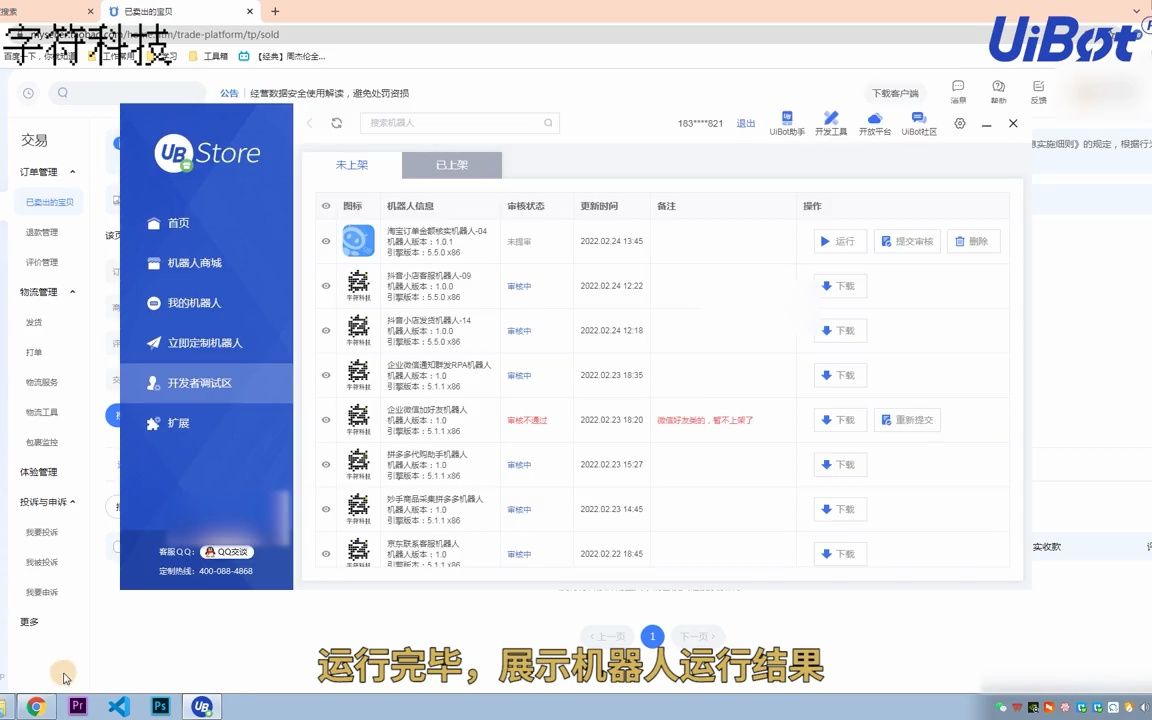Open the 开放平台 cloud icon

pos(877,122)
